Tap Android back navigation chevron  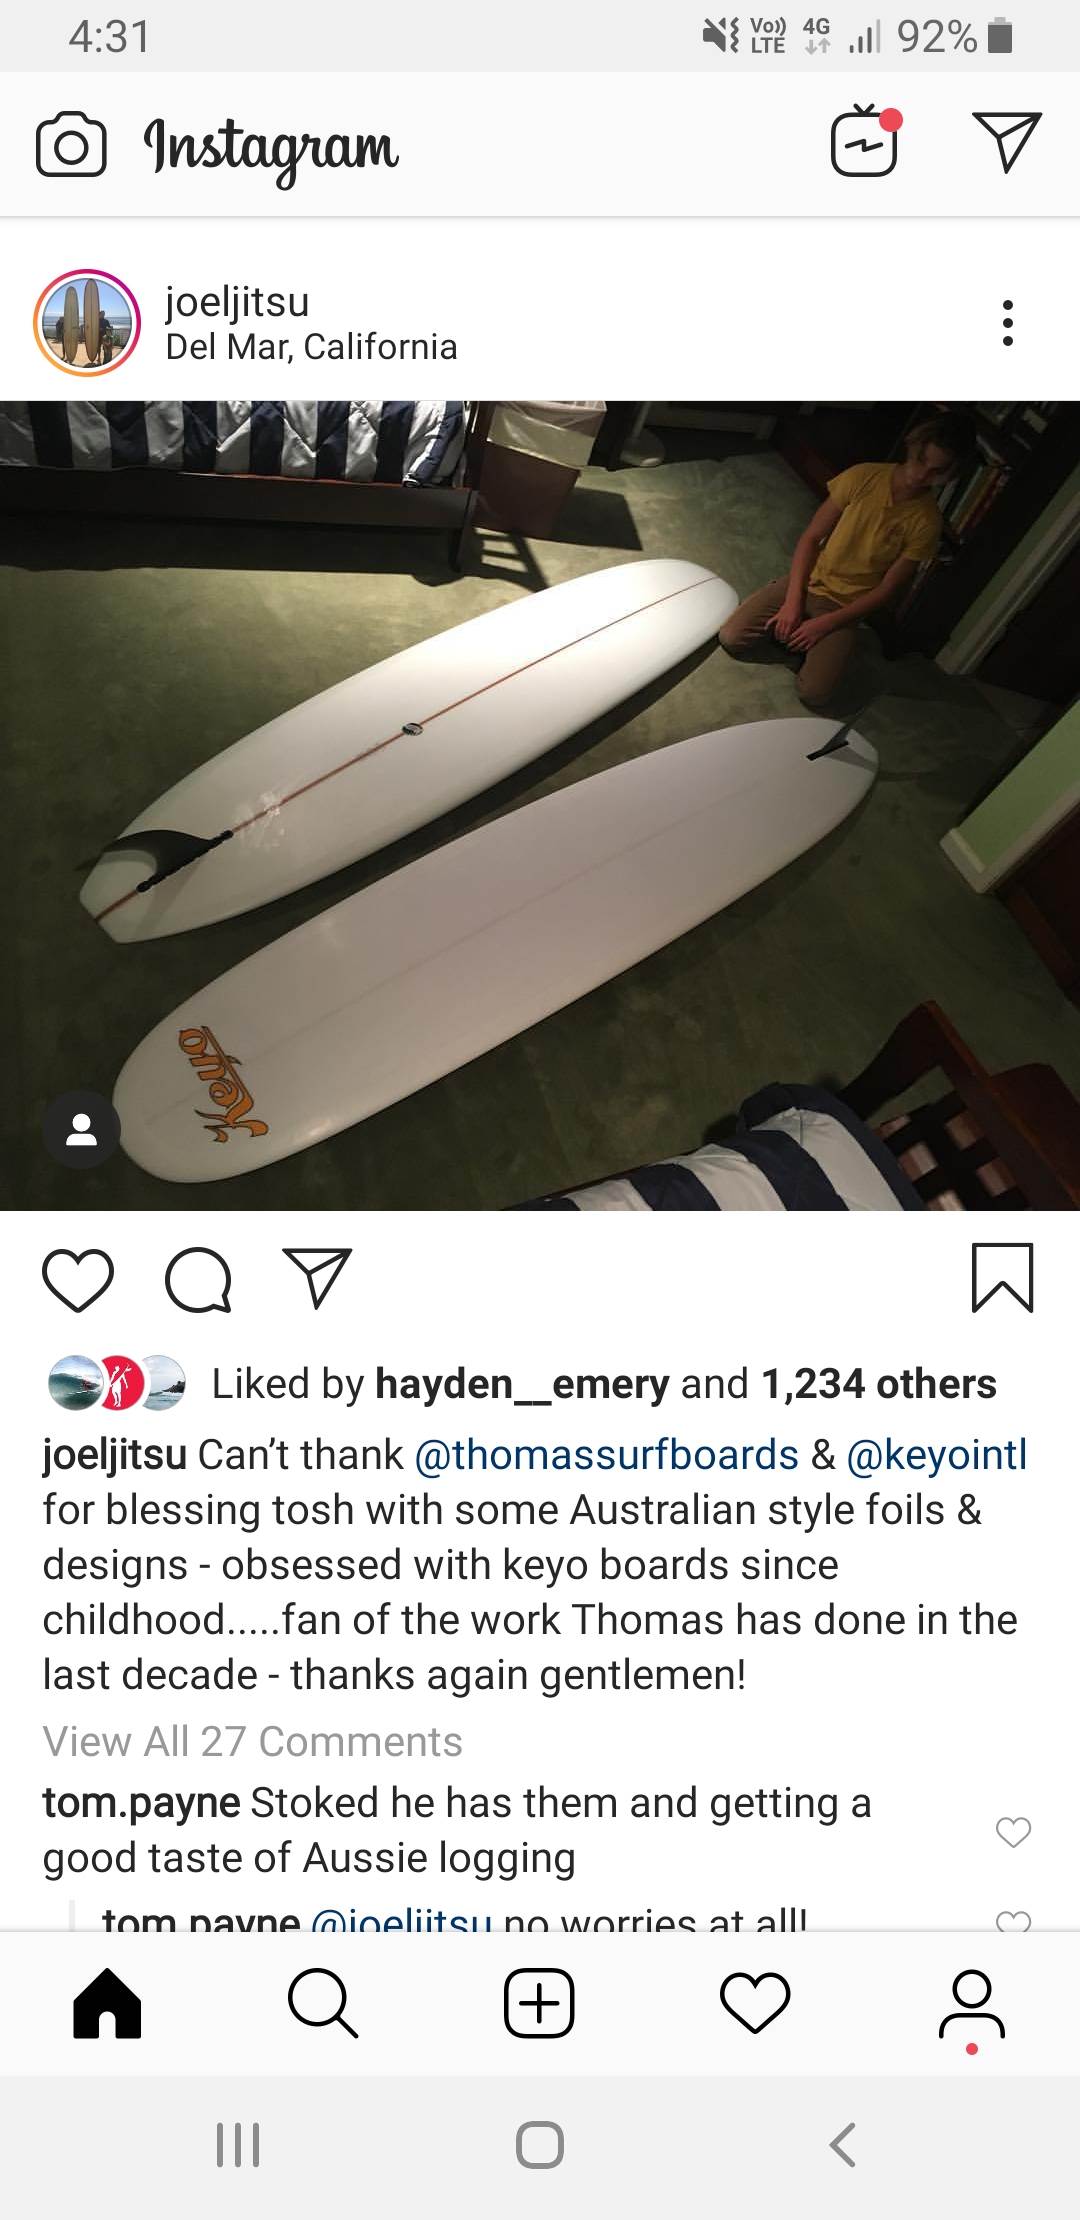click(843, 2145)
